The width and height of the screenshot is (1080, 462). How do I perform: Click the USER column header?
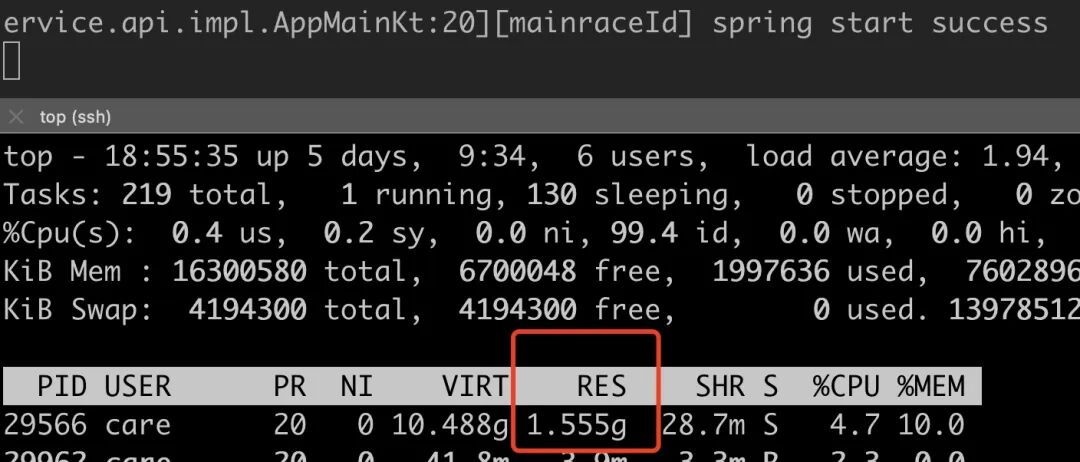point(138,386)
